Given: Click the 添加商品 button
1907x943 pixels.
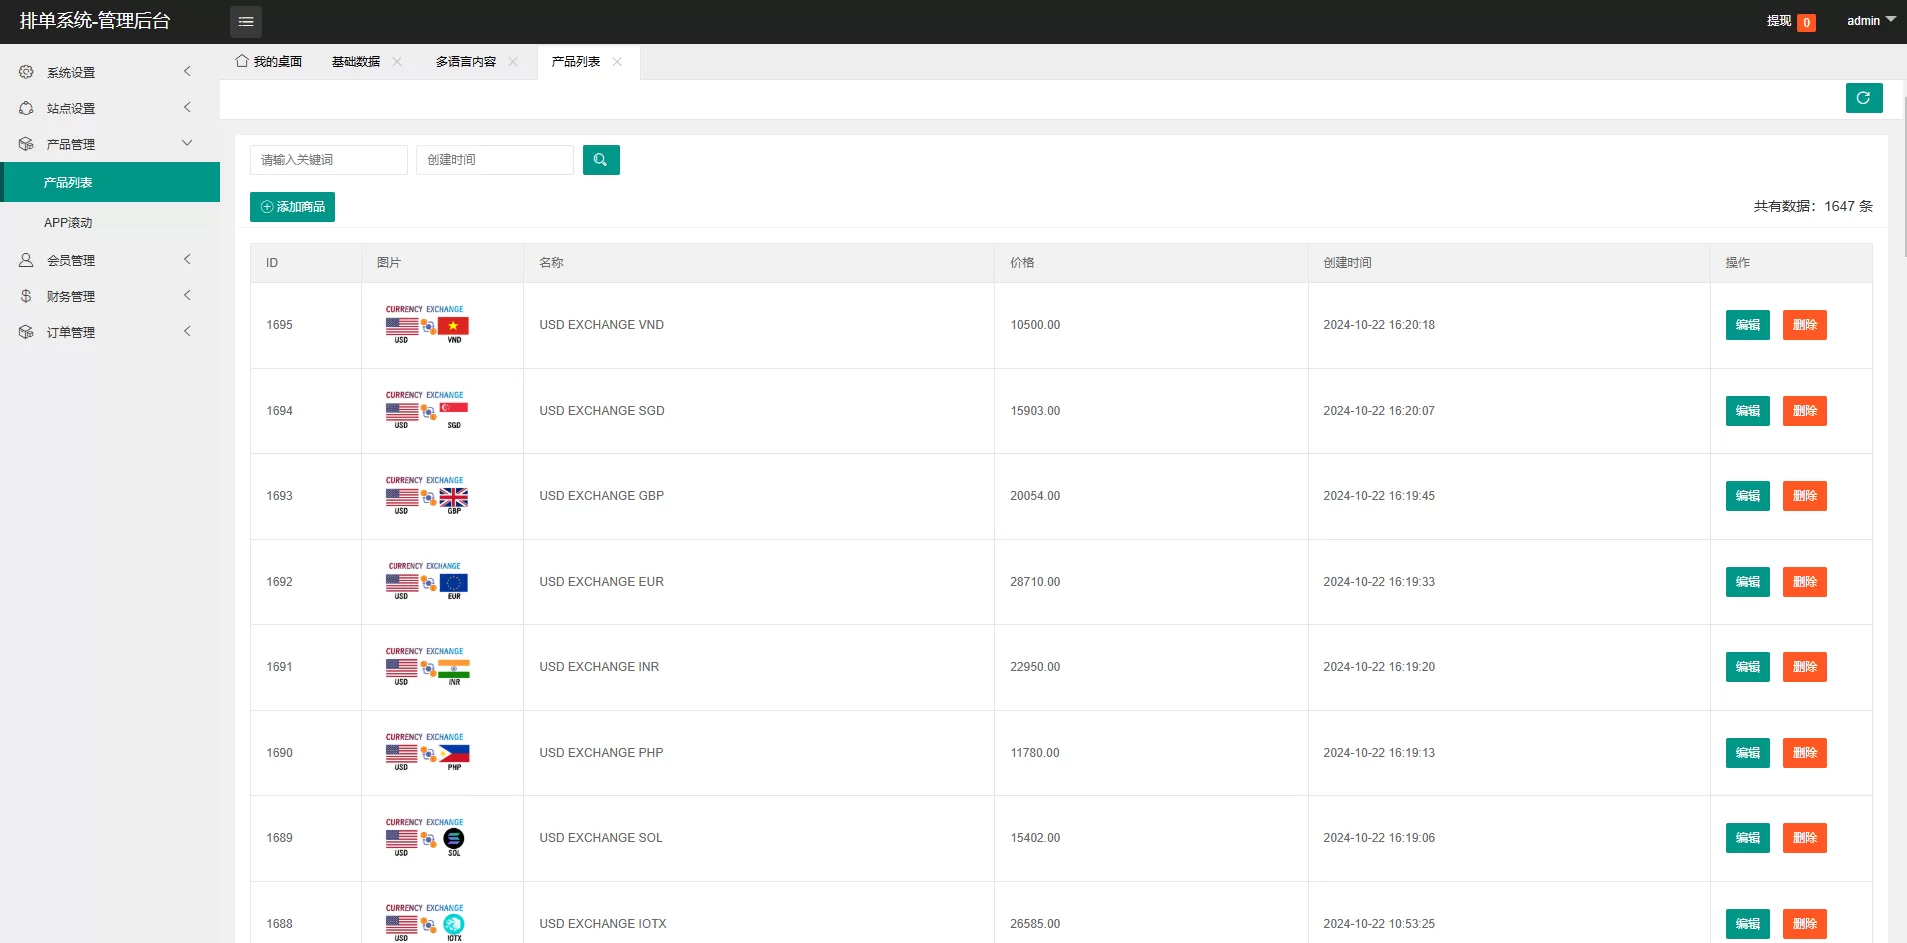Looking at the screenshot, I should (x=292, y=207).
